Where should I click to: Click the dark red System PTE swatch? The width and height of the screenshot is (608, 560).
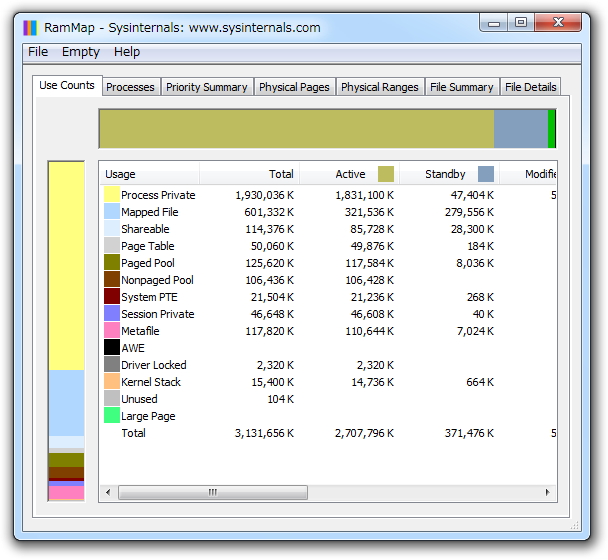point(112,297)
